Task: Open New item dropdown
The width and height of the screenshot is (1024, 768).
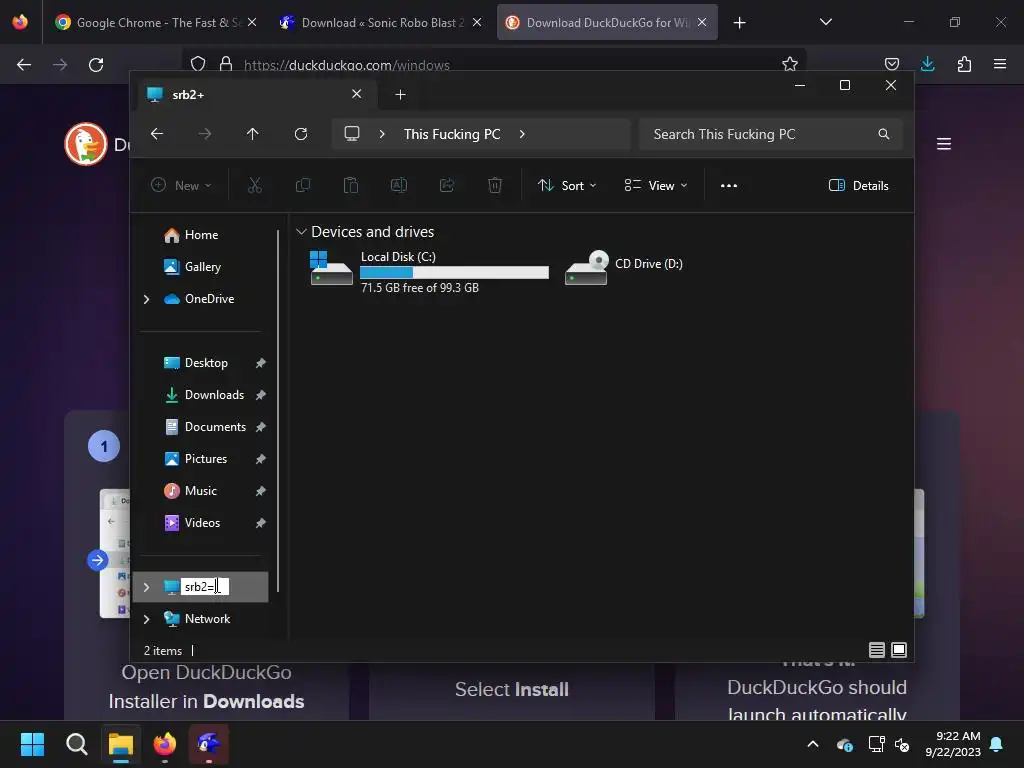Action: click(181, 185)
